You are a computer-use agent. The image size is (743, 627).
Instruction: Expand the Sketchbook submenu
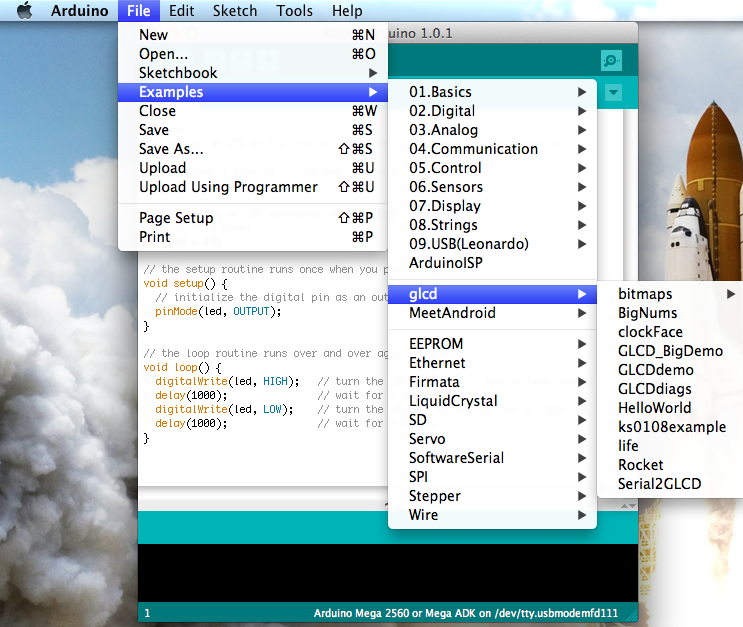[x=253, y=73]
